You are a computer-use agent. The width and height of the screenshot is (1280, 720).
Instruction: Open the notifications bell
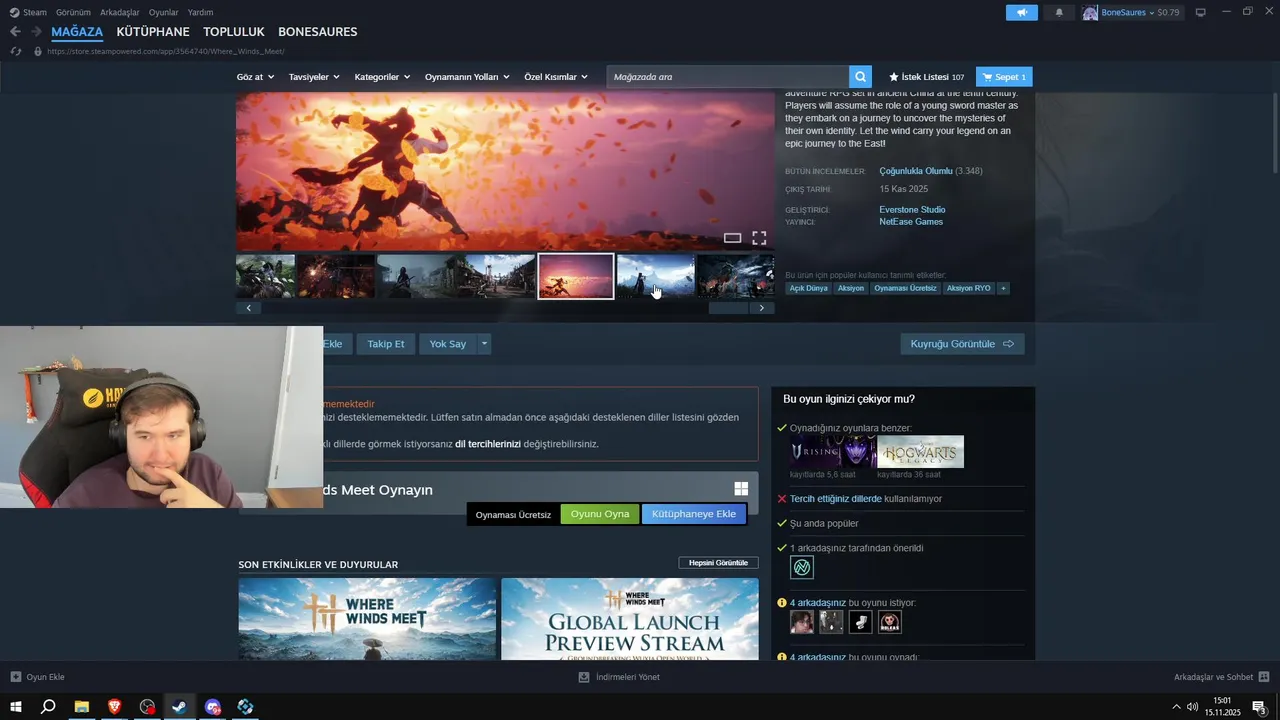pyautogui.click(x=1059, y=12)
